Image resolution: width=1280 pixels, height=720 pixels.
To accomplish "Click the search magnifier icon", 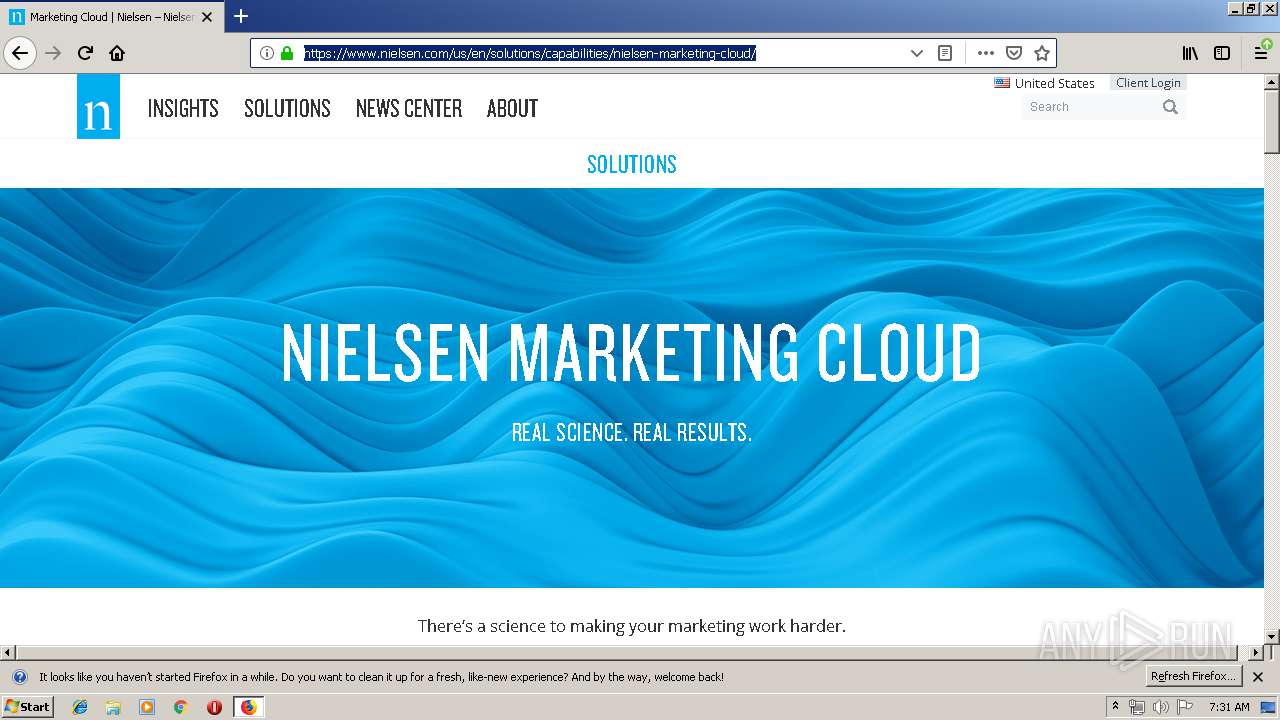I will coord(1170,107).
